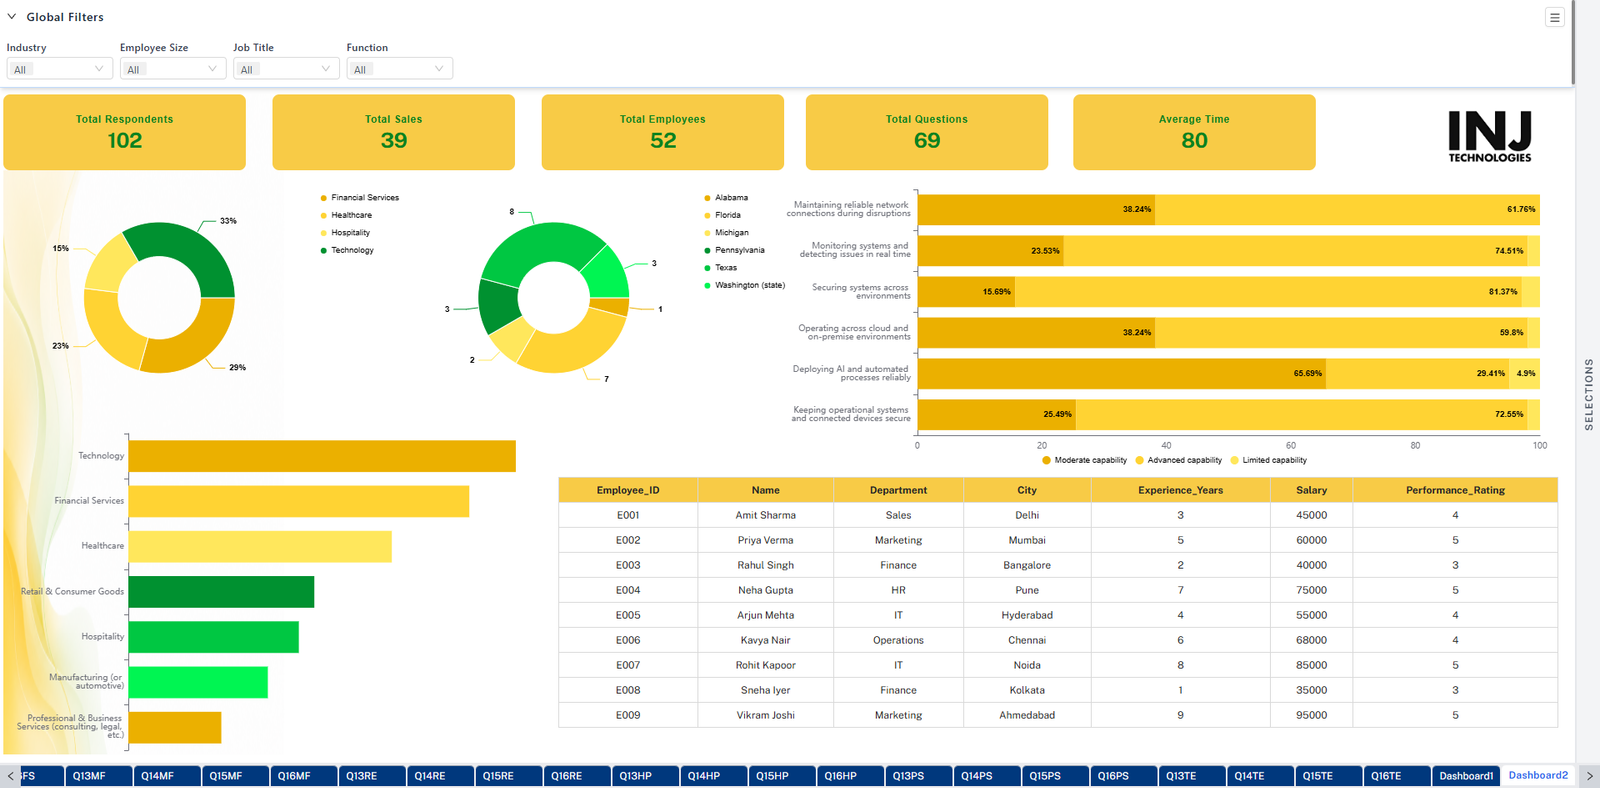Viewport: 1600px width, 788px height.
Task: Select the Total Respondents KPI card
Action: [125, 132]
